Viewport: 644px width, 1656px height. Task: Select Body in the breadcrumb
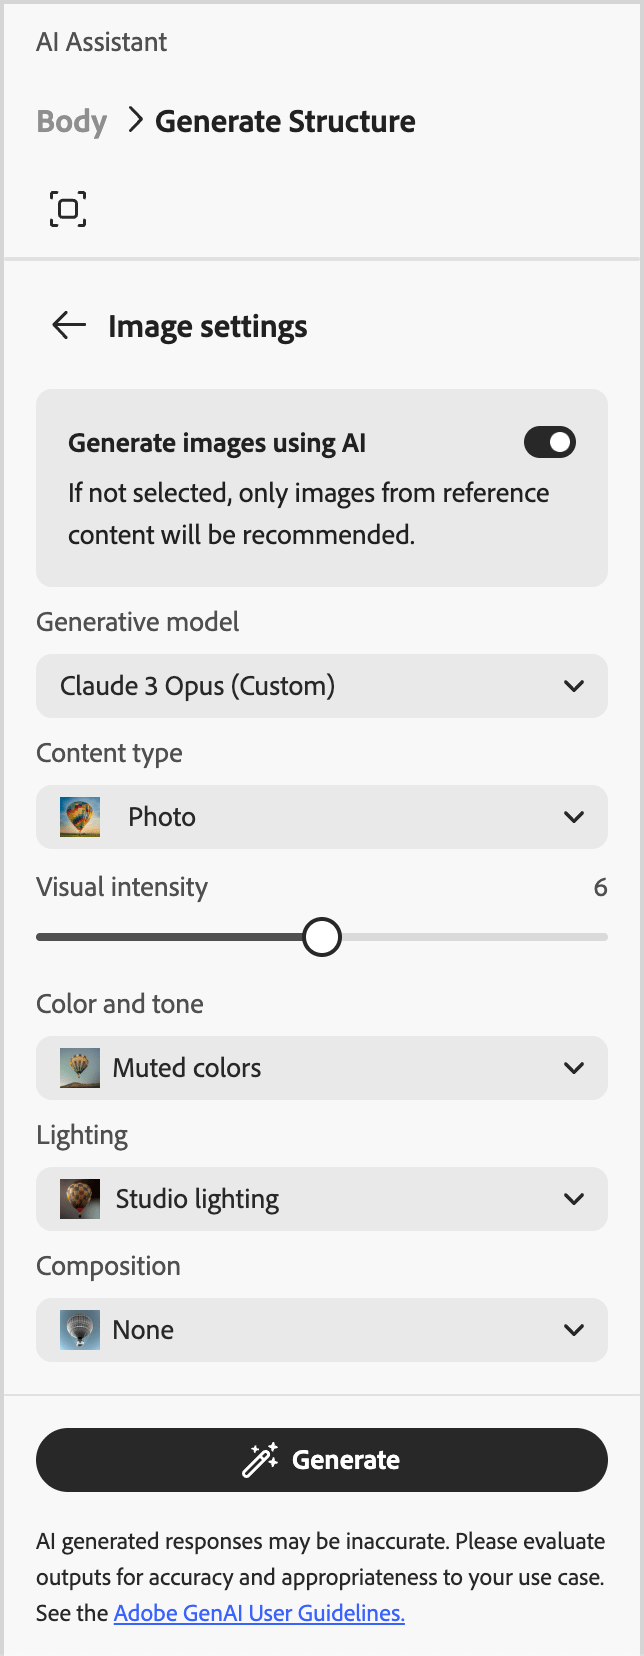tap(71, 121)
